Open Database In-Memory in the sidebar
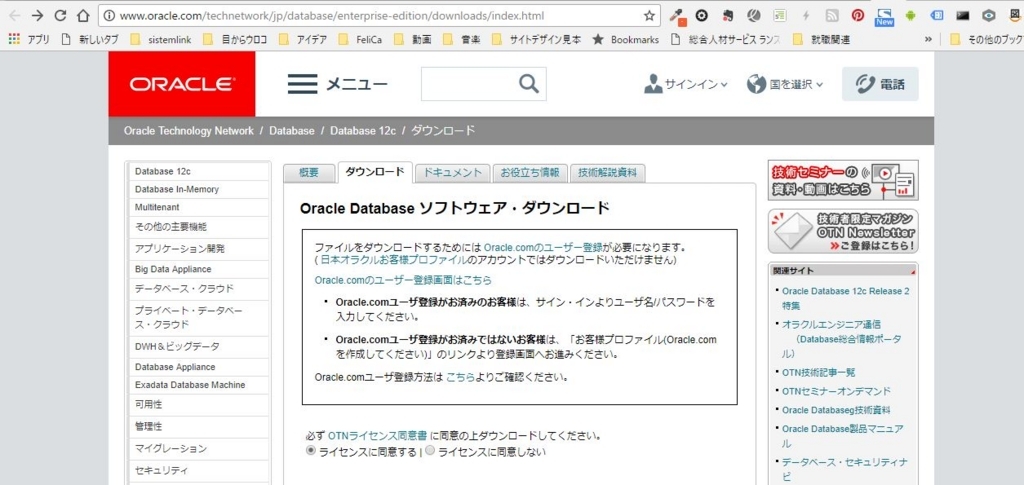This screenshot has height=485, width=1024. (x=199, y=189)
